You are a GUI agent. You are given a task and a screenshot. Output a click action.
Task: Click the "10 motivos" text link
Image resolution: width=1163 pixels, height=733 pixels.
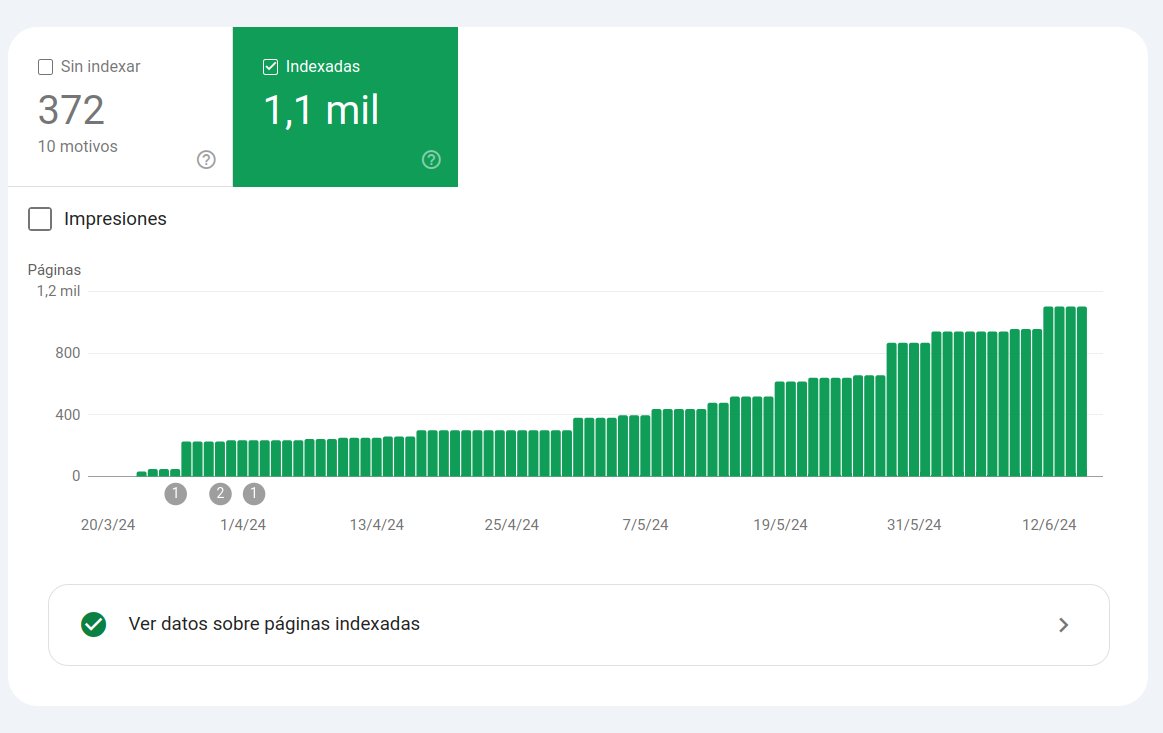pyautogui.click(x=78, y=146)
